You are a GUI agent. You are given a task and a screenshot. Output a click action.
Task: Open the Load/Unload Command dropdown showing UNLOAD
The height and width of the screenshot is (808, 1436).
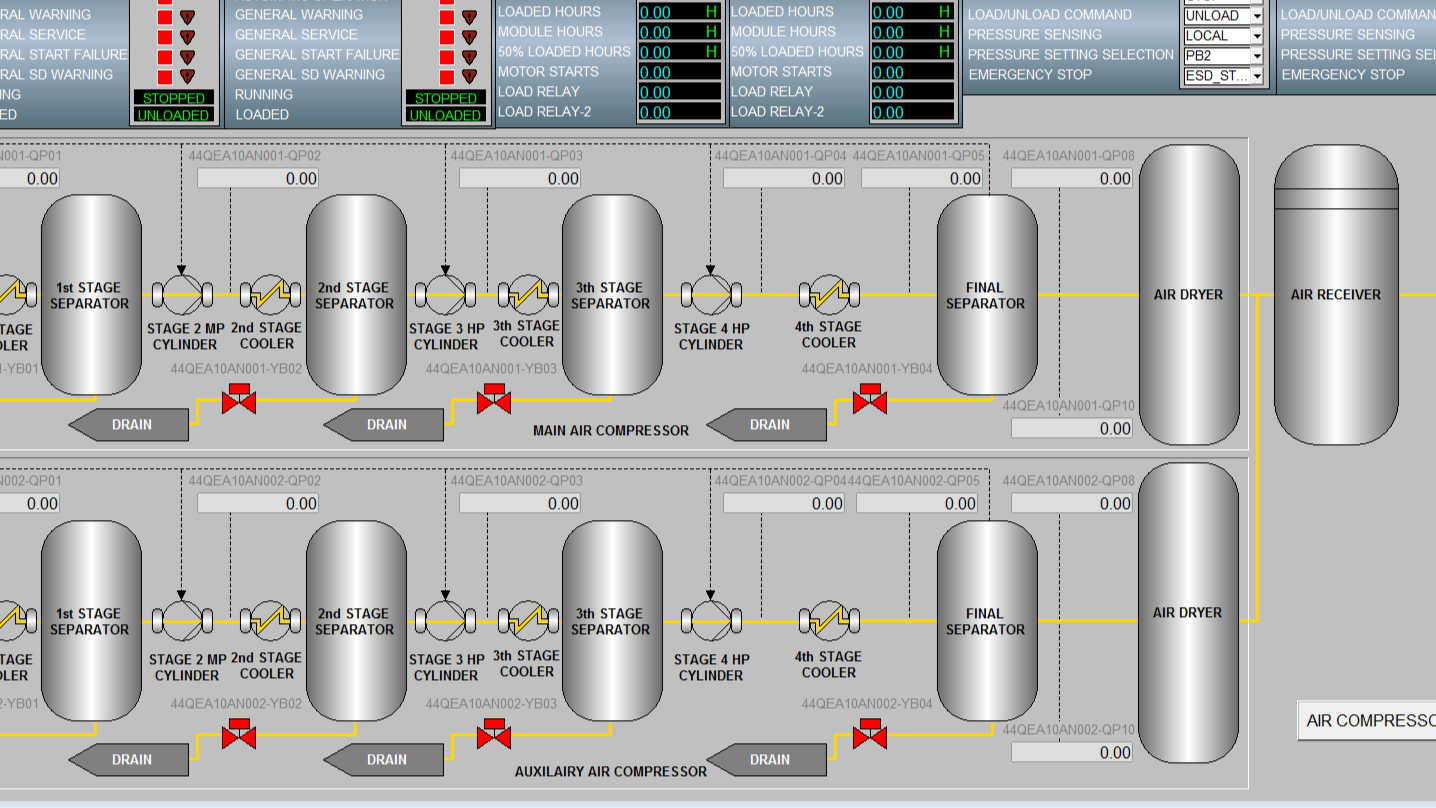(1256, 16)
